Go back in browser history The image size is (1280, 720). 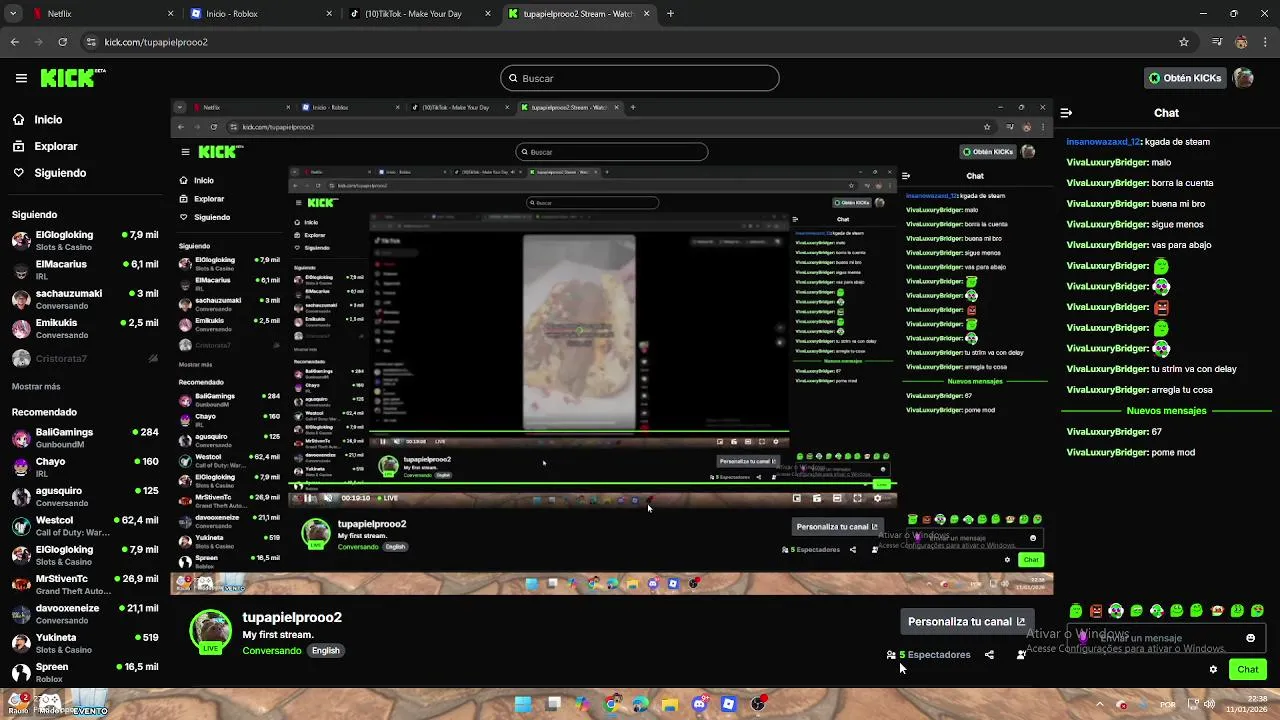14,42
